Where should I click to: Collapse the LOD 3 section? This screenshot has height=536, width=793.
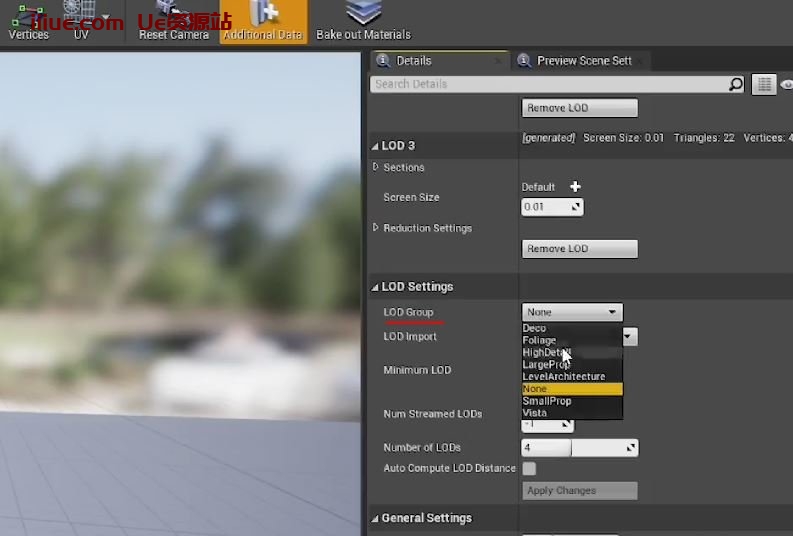click(x=375, y=146)
